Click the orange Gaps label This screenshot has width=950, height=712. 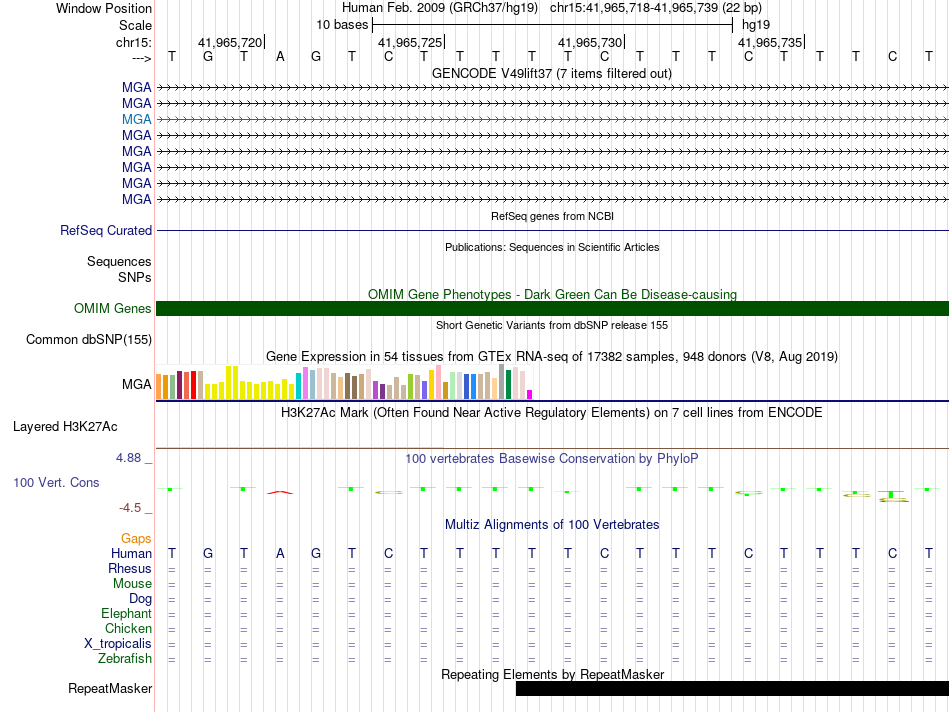pyautogui.click(x=136, y=539)
